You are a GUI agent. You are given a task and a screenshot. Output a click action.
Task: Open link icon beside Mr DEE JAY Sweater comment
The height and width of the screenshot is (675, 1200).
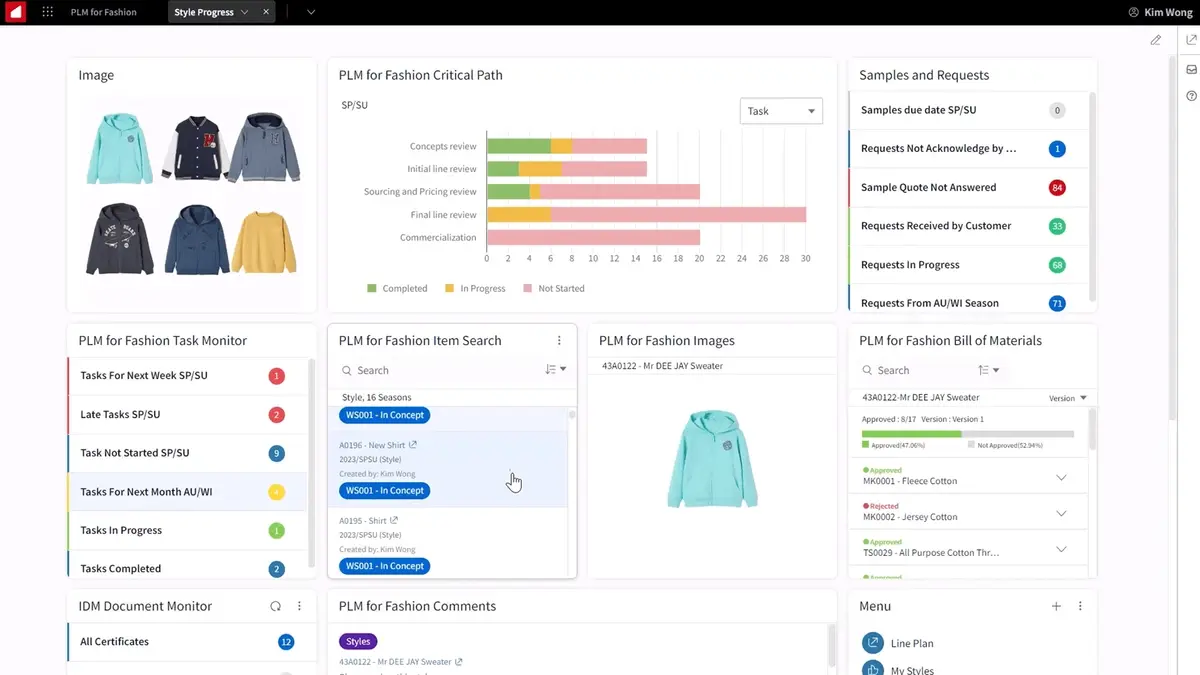tap(459, 662)
